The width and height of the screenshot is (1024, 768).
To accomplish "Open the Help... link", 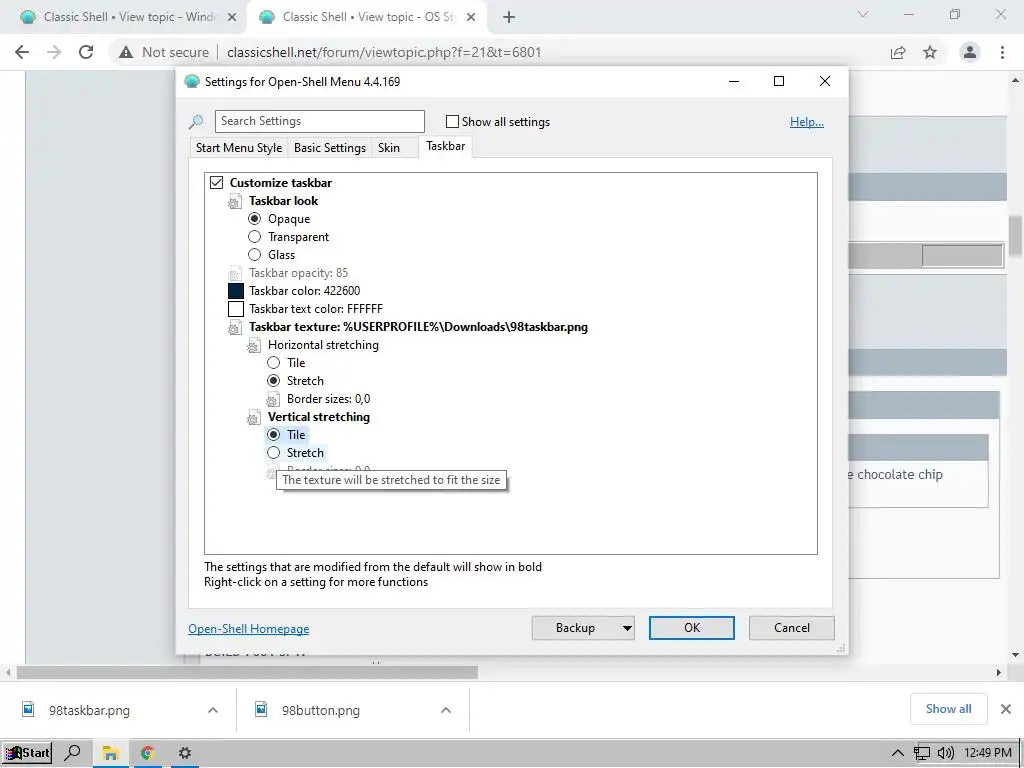I will tap(807, 122).
